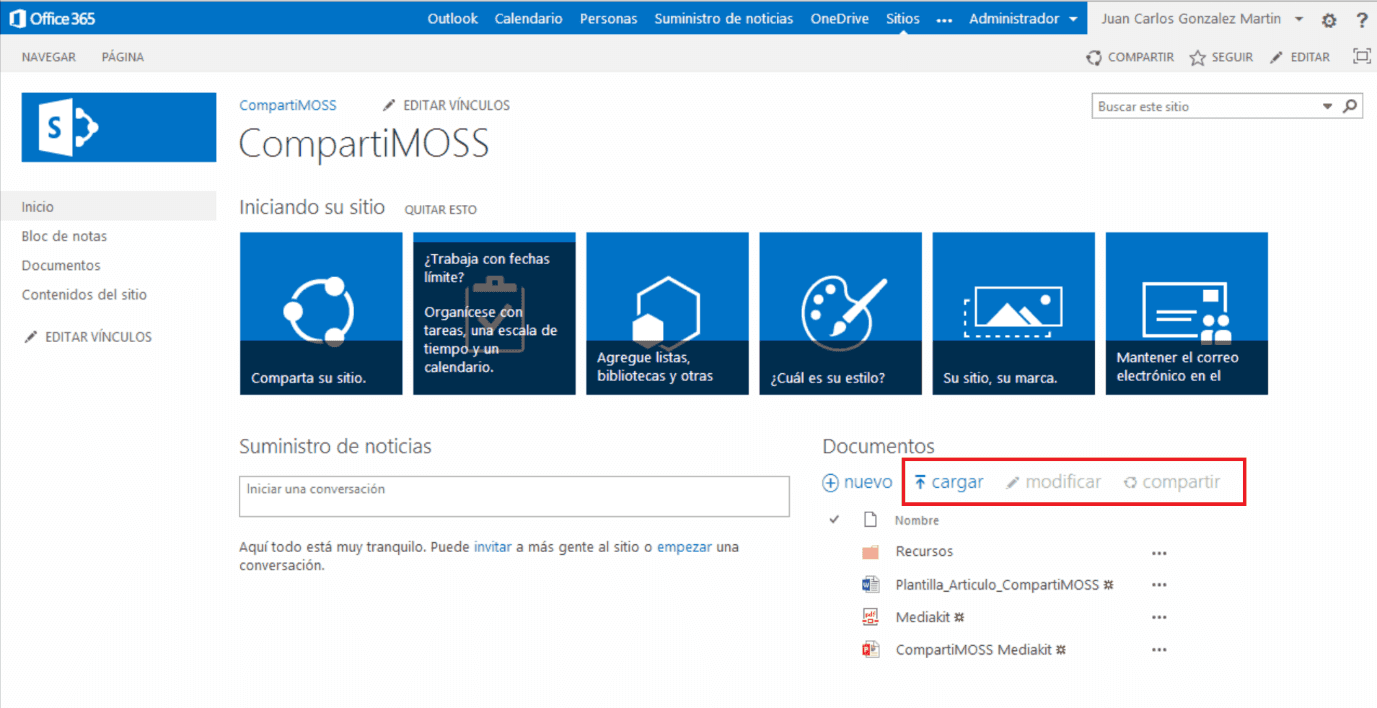Expand the search scope dropdown arrow
The width and height of the screenshot is (1377, 708).
coord(1328,106)
